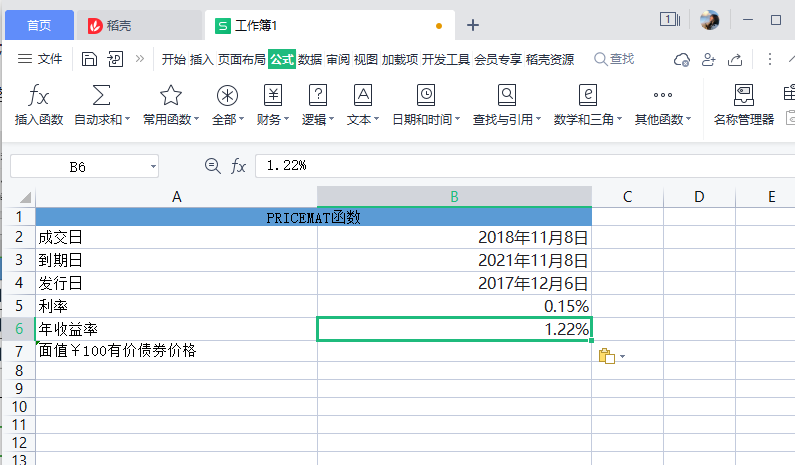Click the share icon in top right

pos(735,60)
